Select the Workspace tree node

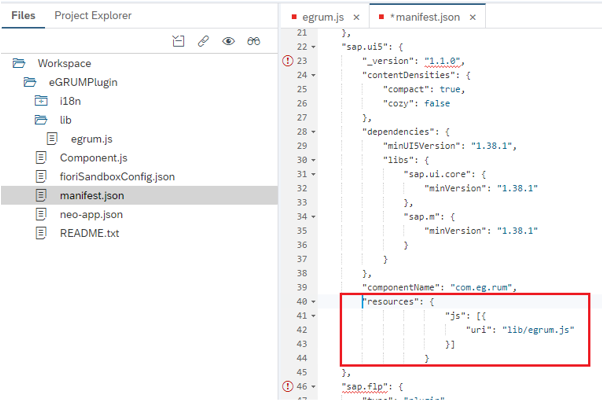(x=64, y=63)
